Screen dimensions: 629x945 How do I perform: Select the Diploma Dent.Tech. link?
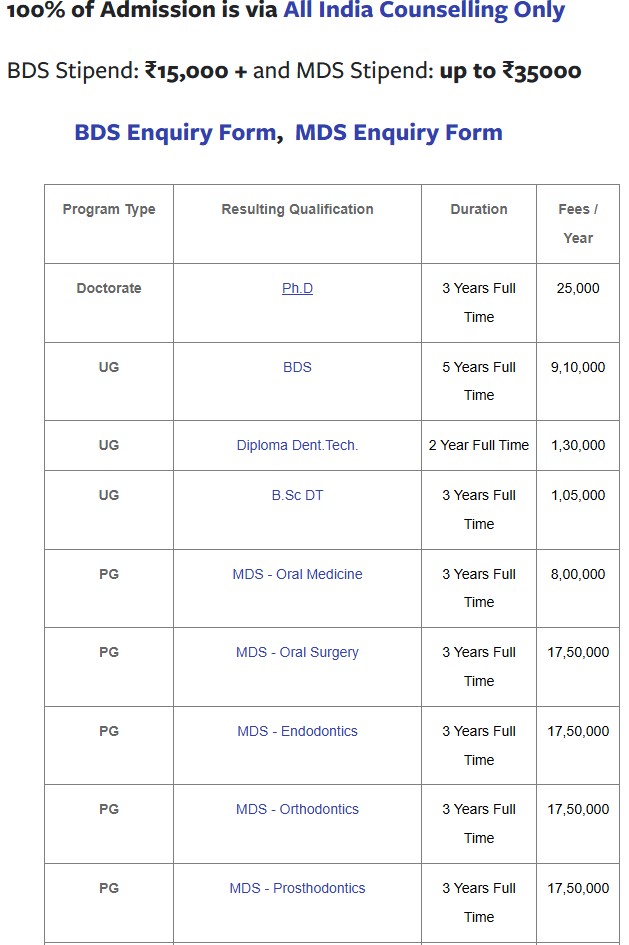[x=297, y=445]
